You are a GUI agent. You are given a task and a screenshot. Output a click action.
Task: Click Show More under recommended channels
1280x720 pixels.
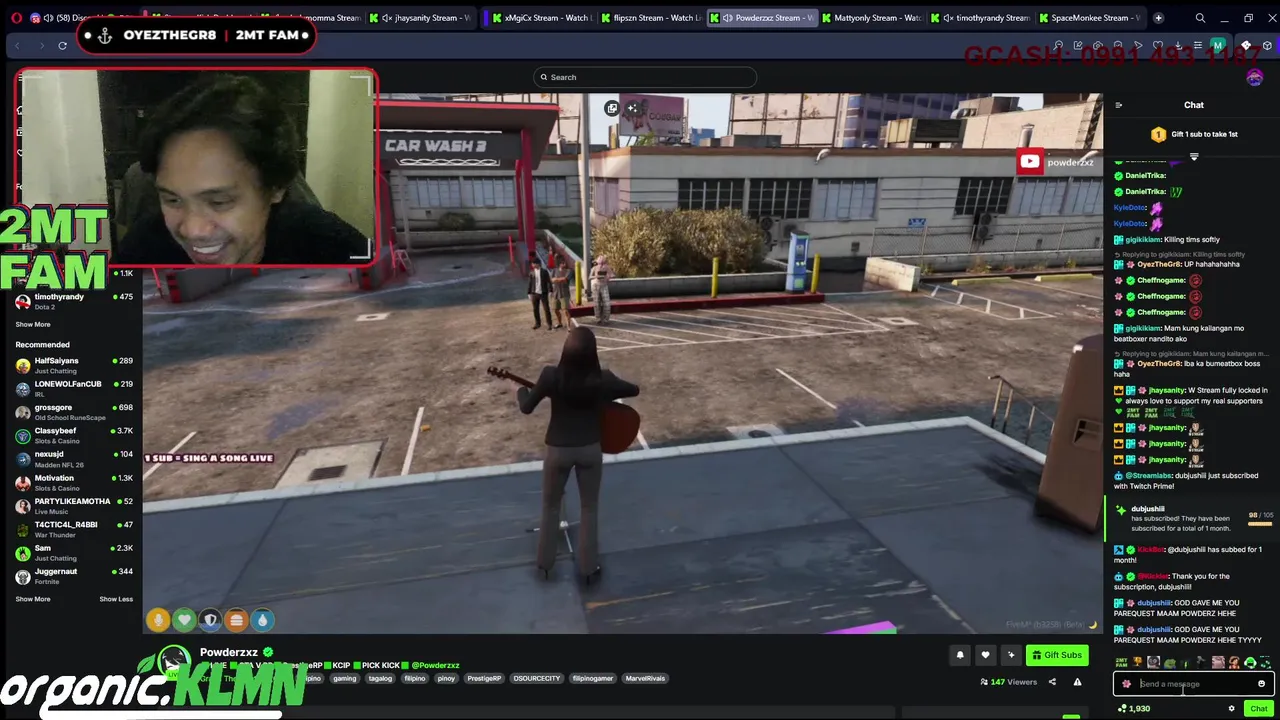click(32, 599)
